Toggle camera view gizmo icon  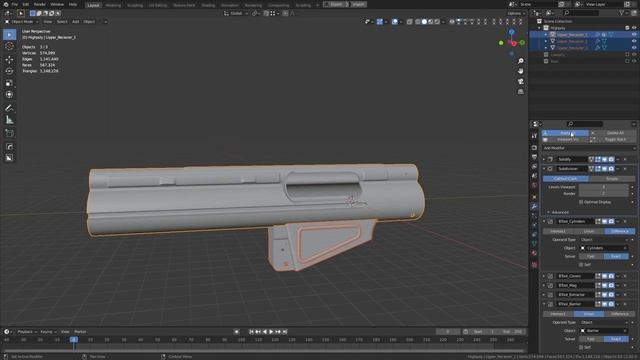[x=520, y=82]
